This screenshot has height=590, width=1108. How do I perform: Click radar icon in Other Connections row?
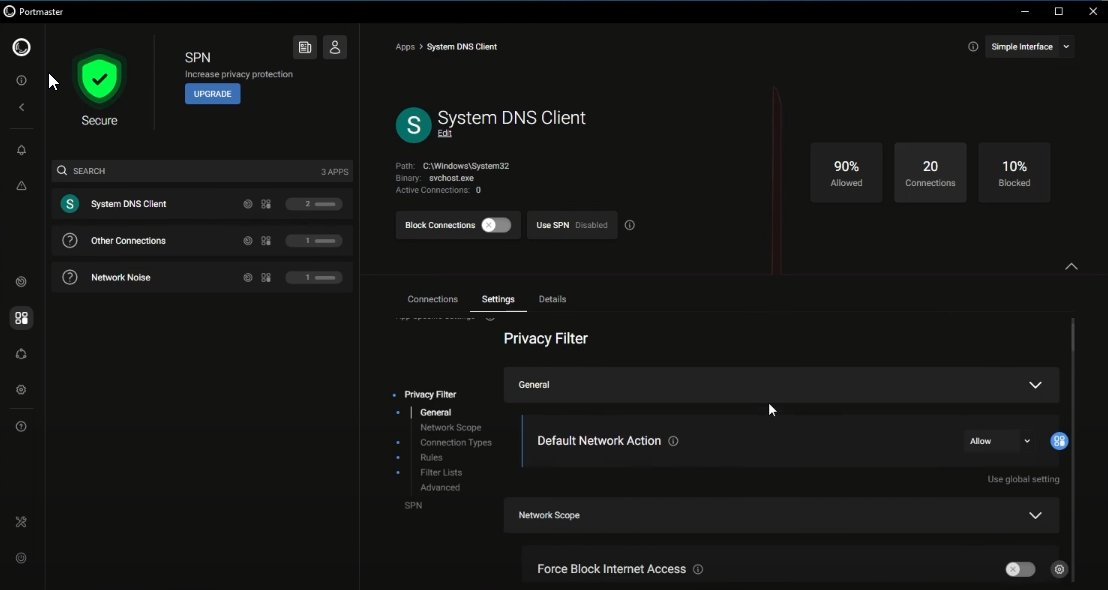[247, 241]
